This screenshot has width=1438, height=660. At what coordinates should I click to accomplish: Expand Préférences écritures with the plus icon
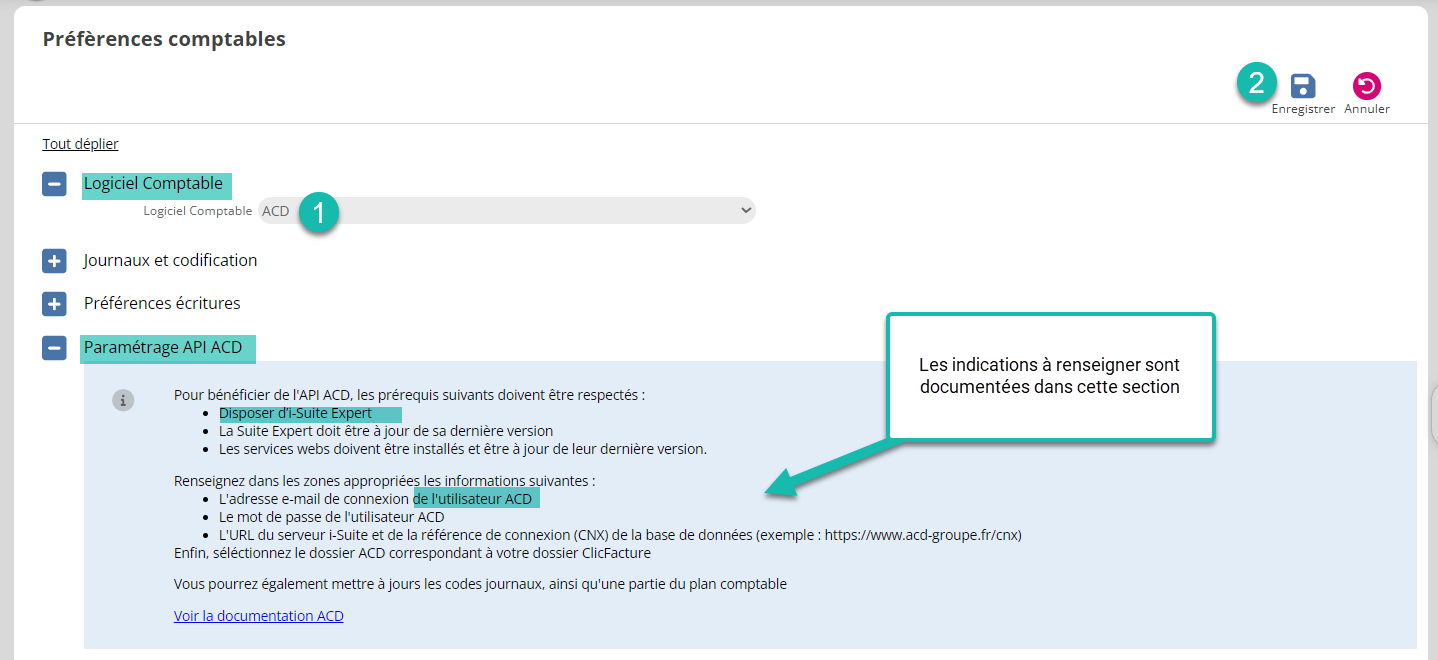point(54,303)
